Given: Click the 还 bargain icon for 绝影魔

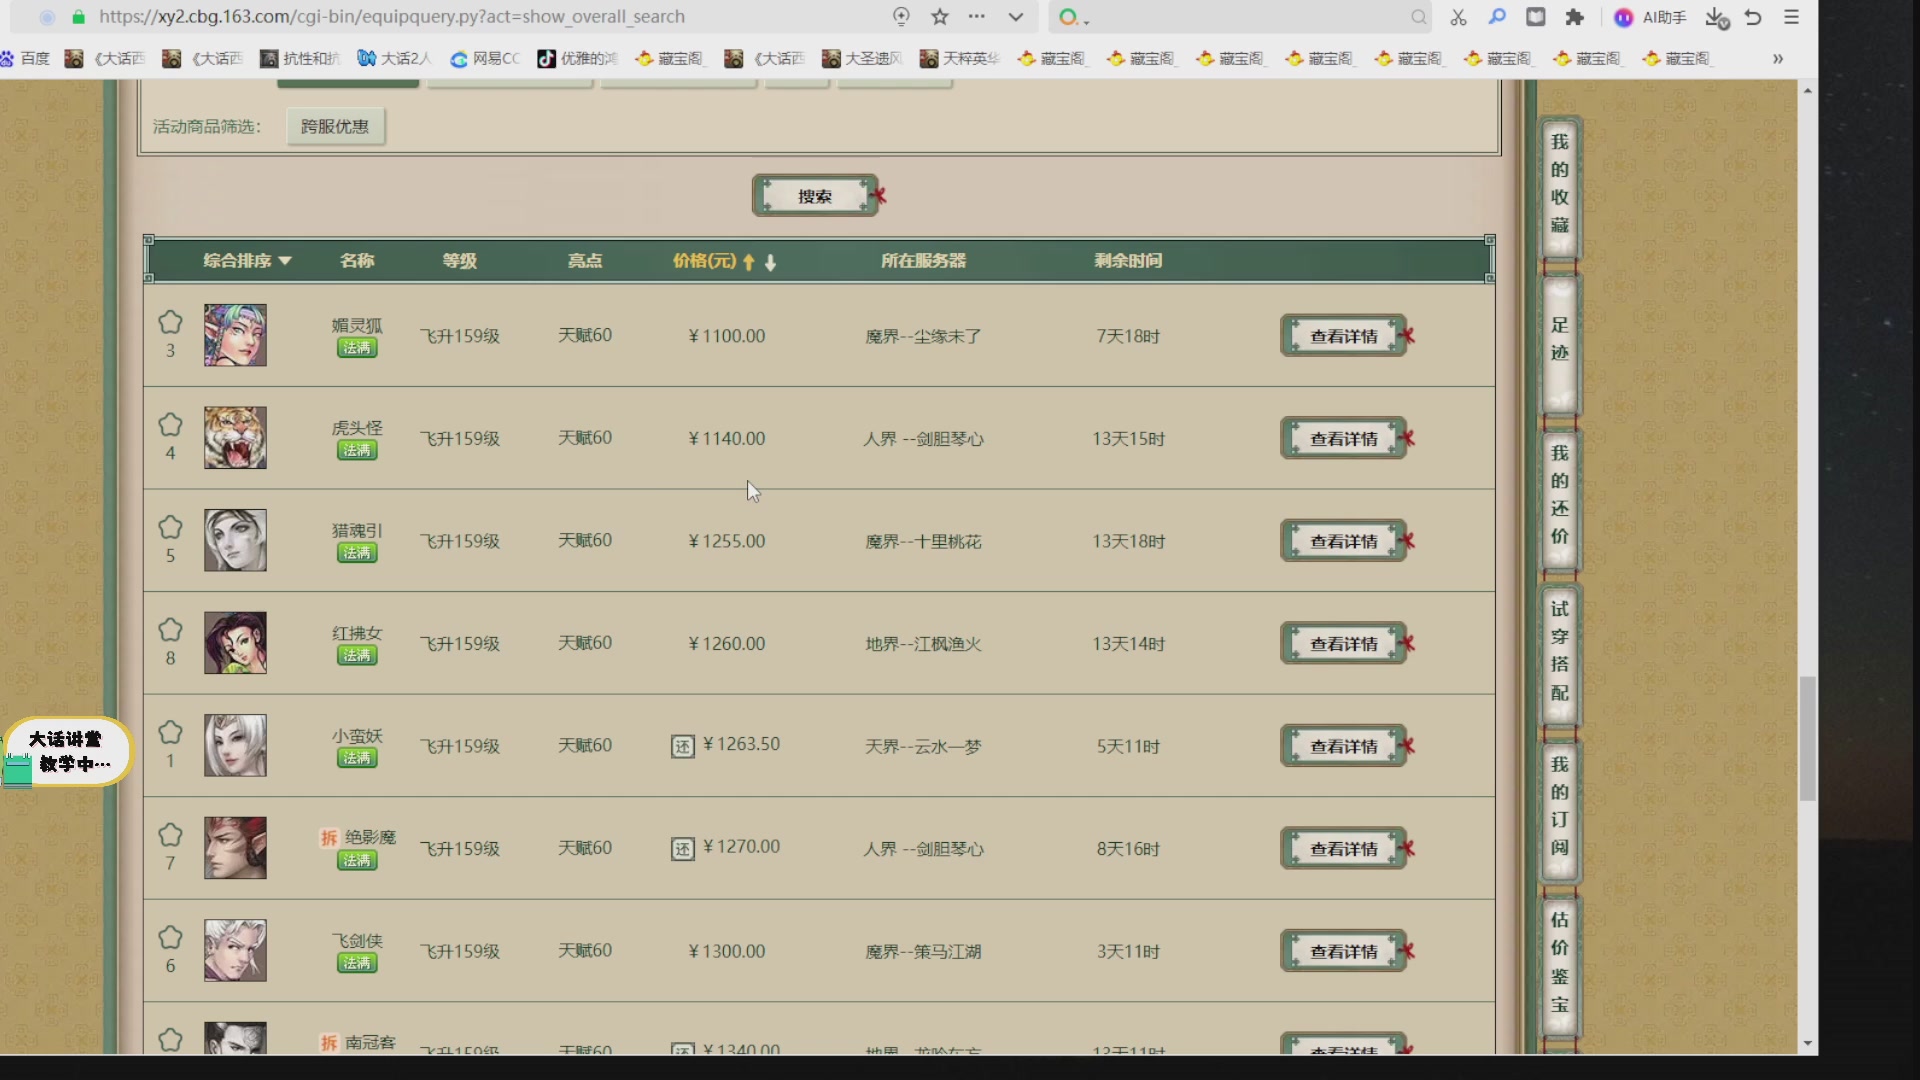Looking at the screenshot, I should pos(682,850).
